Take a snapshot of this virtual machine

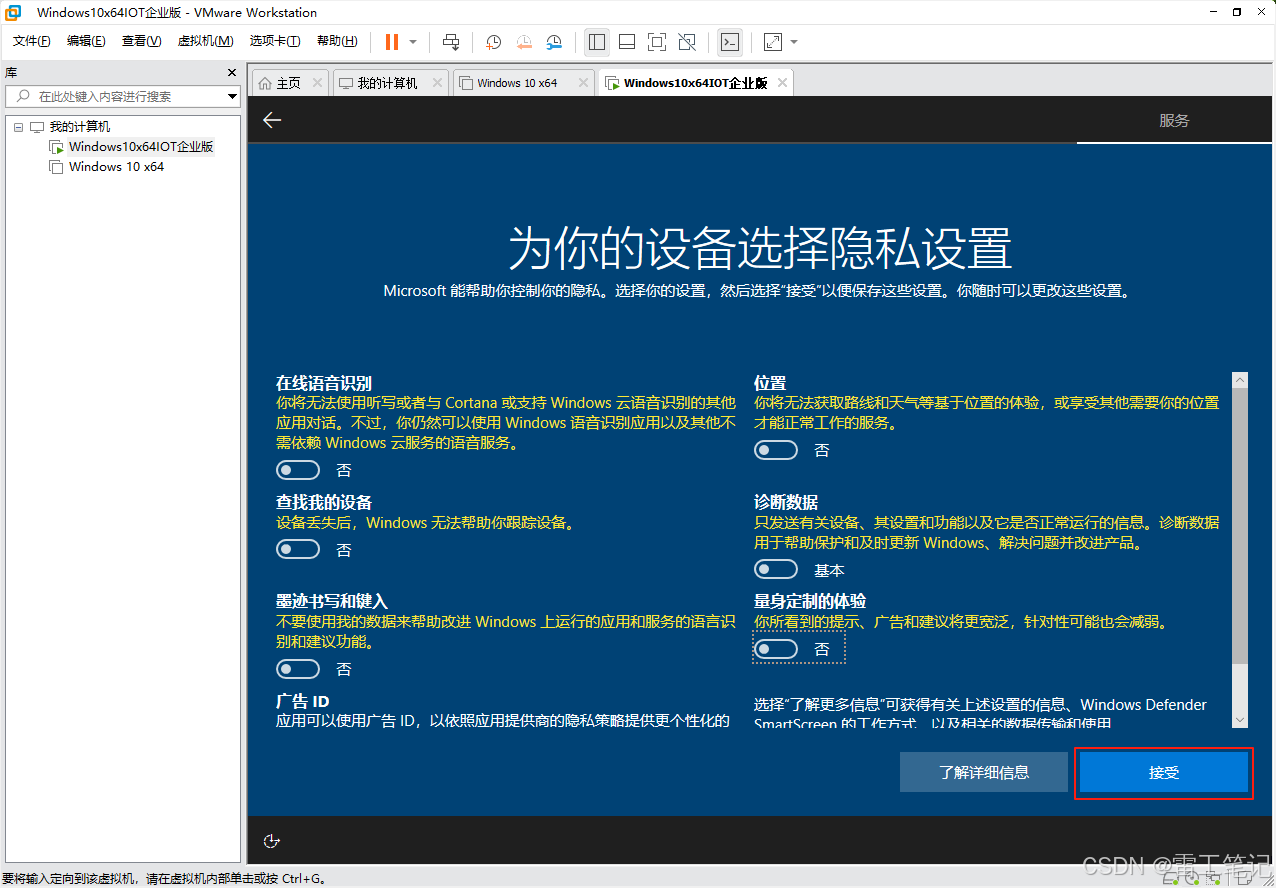tap(493, 42)
